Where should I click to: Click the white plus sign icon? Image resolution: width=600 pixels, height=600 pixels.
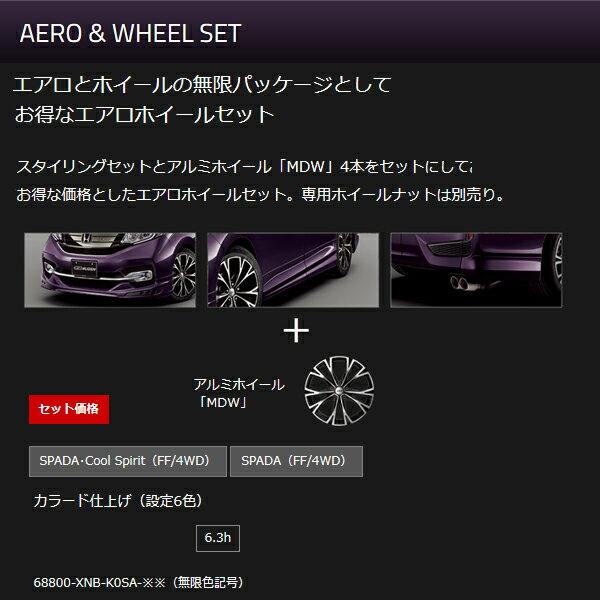(x=296, y=330)
